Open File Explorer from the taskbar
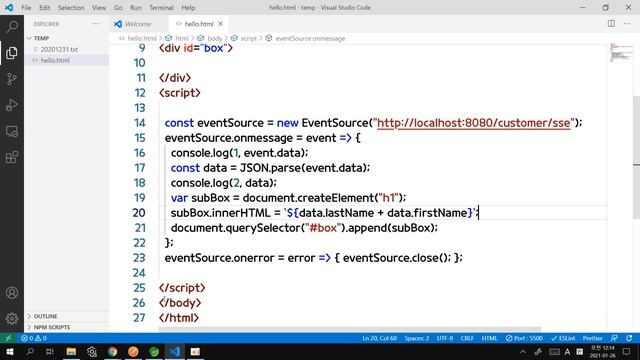This screenshot has width=640, height=360. click(x=71, y=351)
